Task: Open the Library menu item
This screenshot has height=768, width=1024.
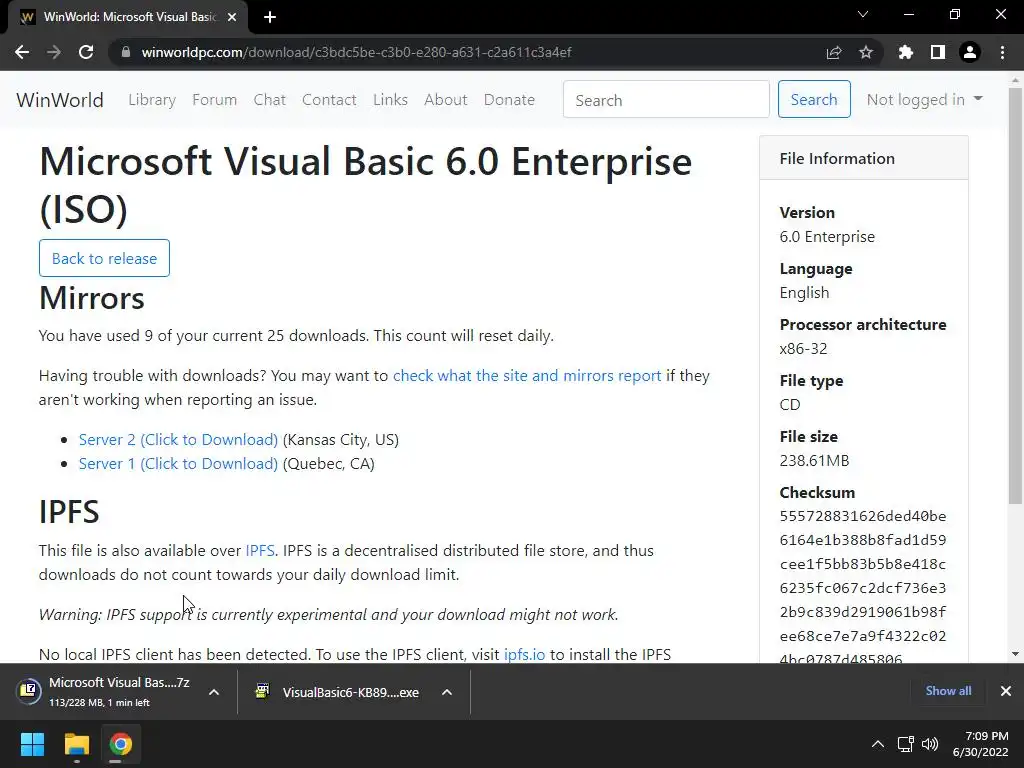Action: point(152,99)
